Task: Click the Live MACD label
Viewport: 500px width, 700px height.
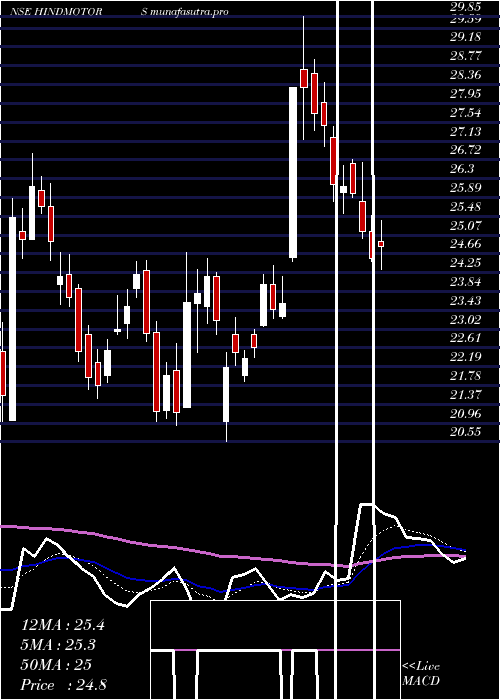Action: click(x=421, y=674)
